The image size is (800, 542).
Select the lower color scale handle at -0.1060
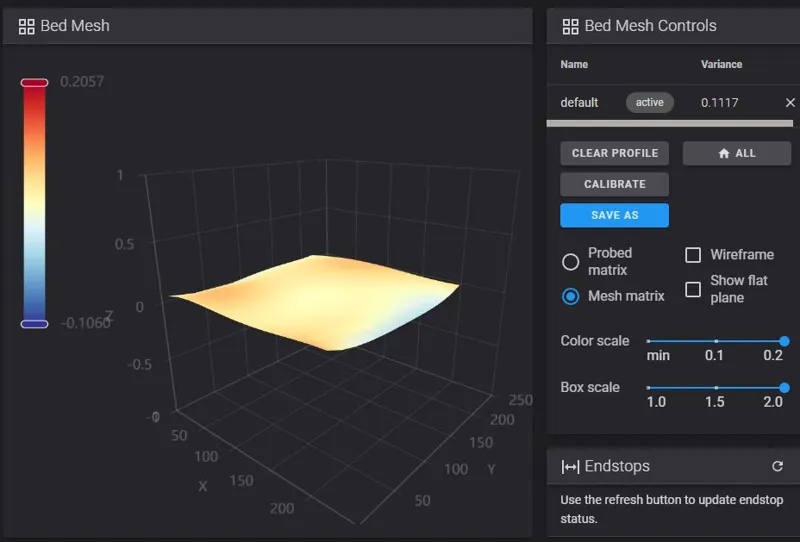34,324
